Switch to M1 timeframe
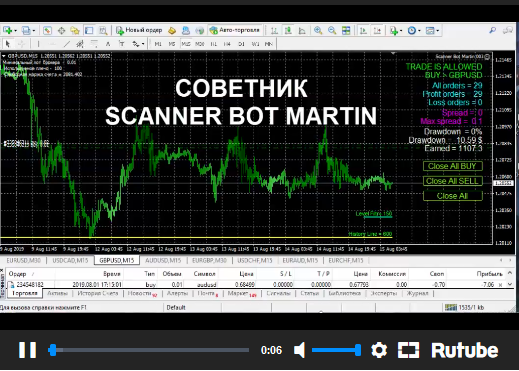The width and height of the screenshot is (519, 371). click(x=158, y=44)
